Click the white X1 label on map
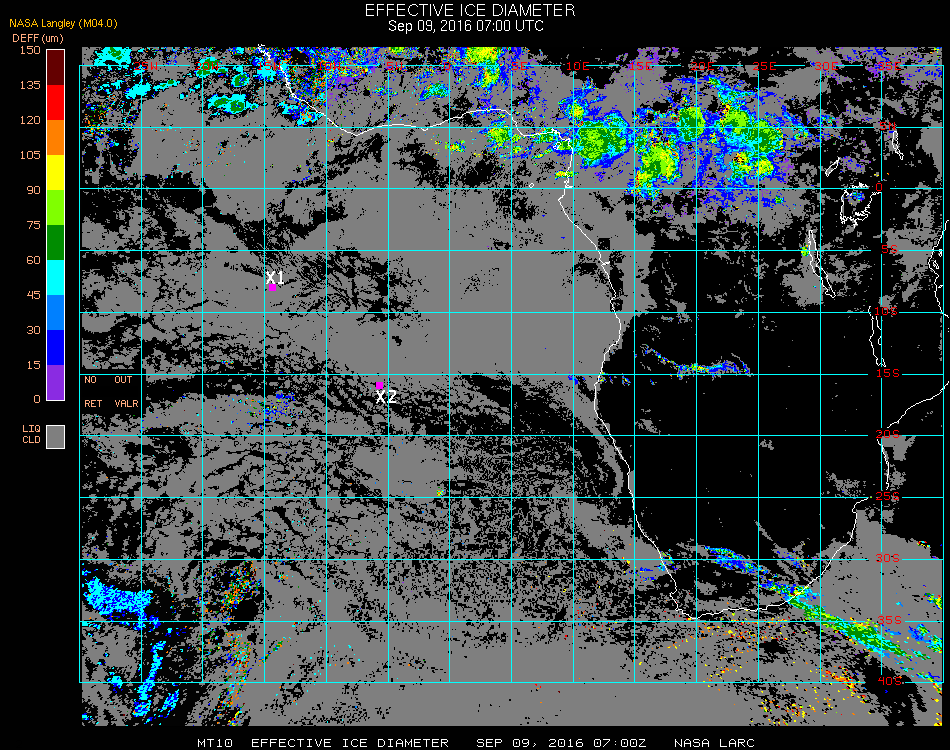The height and width of the screenshot is (750, 950). (x=275, y=277)
